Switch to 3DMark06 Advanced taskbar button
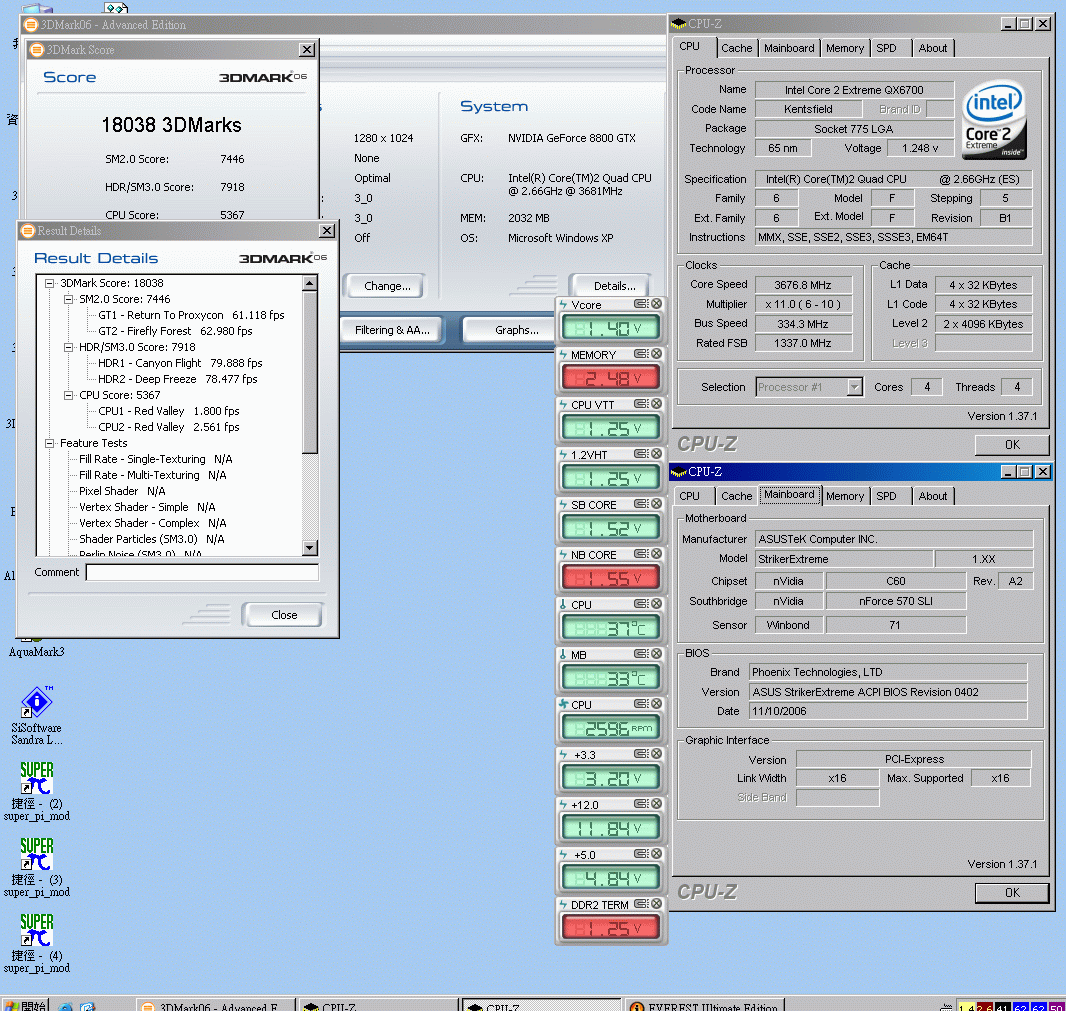The height and width of the screenshot is (1011, 1066). point(216,1006)
